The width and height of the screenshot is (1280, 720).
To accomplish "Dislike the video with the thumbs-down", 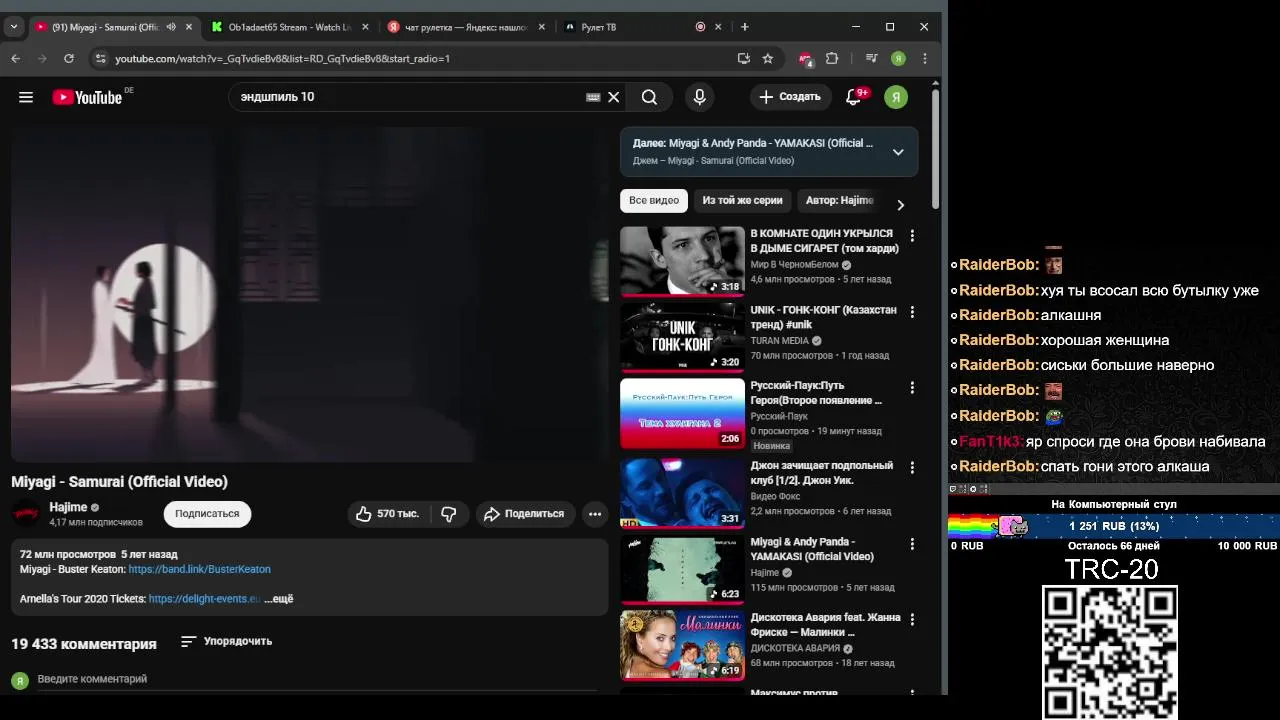I will pos(449,514).
